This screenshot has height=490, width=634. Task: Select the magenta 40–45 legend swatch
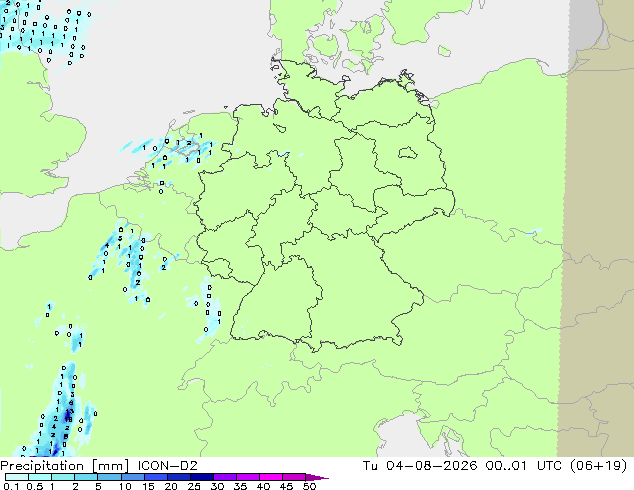coord(271,477)
